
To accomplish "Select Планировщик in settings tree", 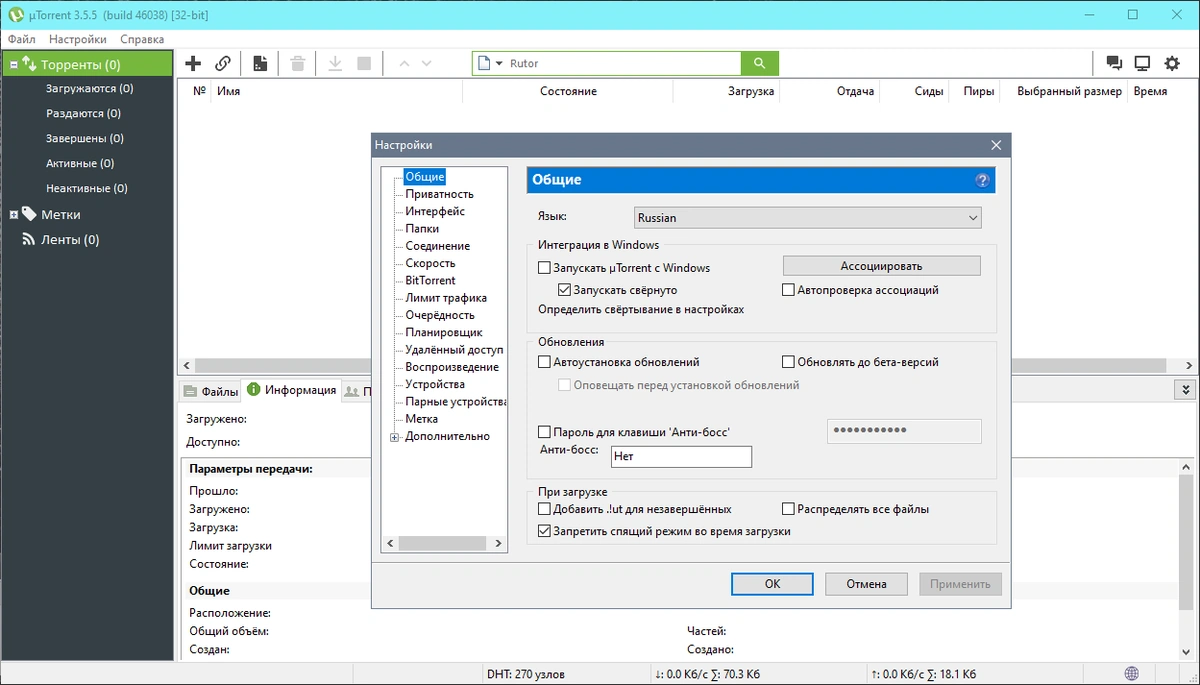I will click(x=444, y=332).
